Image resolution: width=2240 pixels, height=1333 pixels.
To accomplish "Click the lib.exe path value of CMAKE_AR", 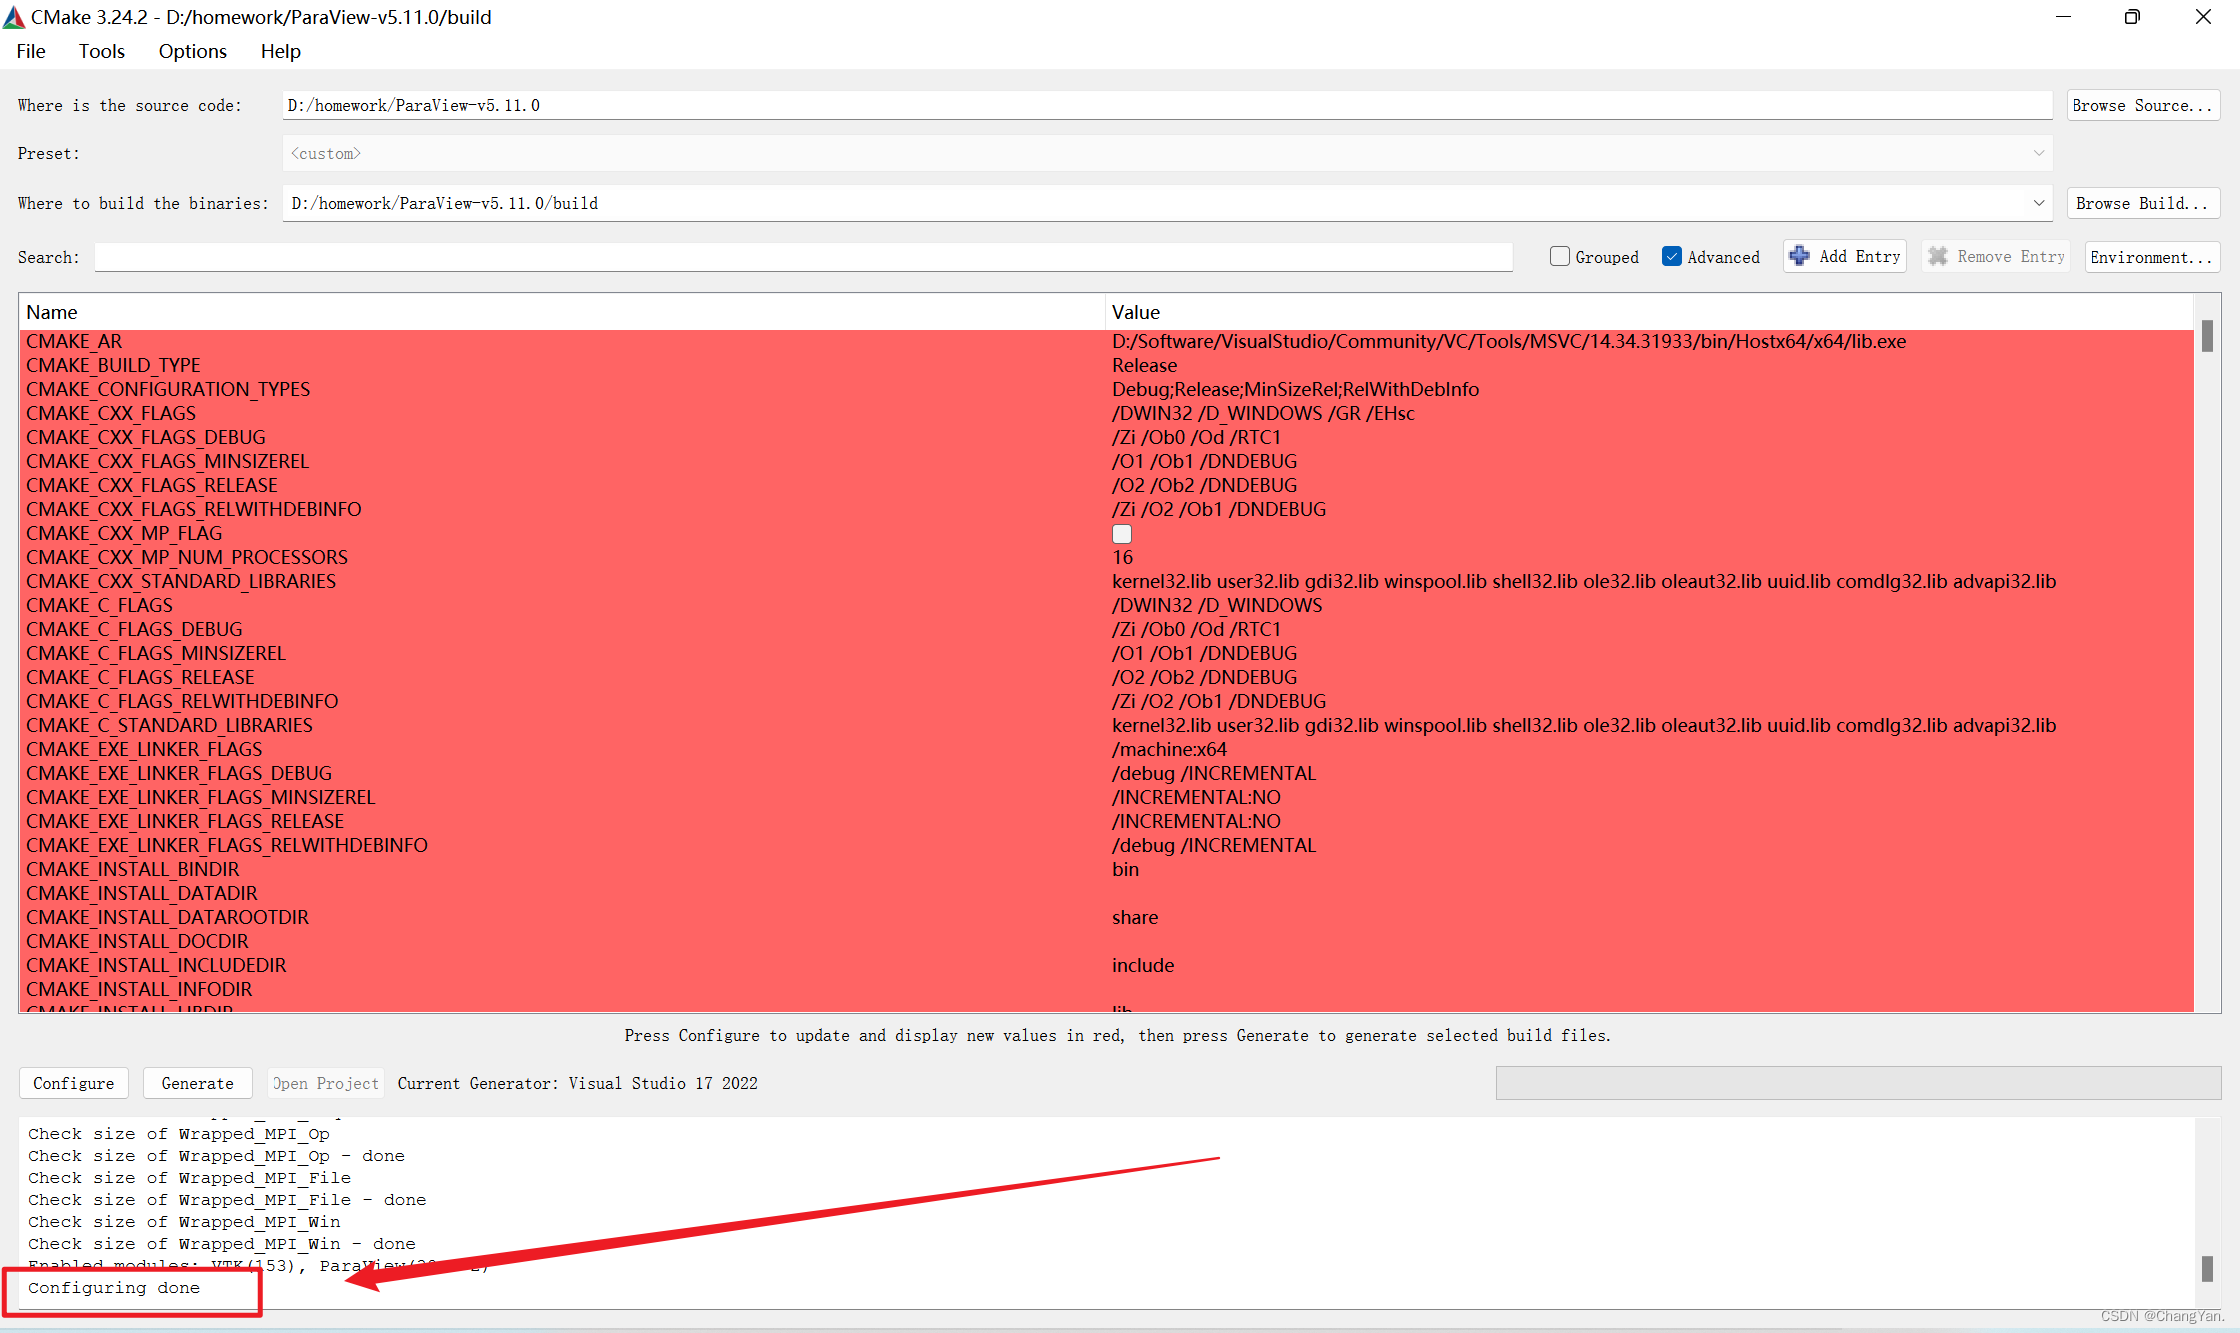I will (1509, 341).
